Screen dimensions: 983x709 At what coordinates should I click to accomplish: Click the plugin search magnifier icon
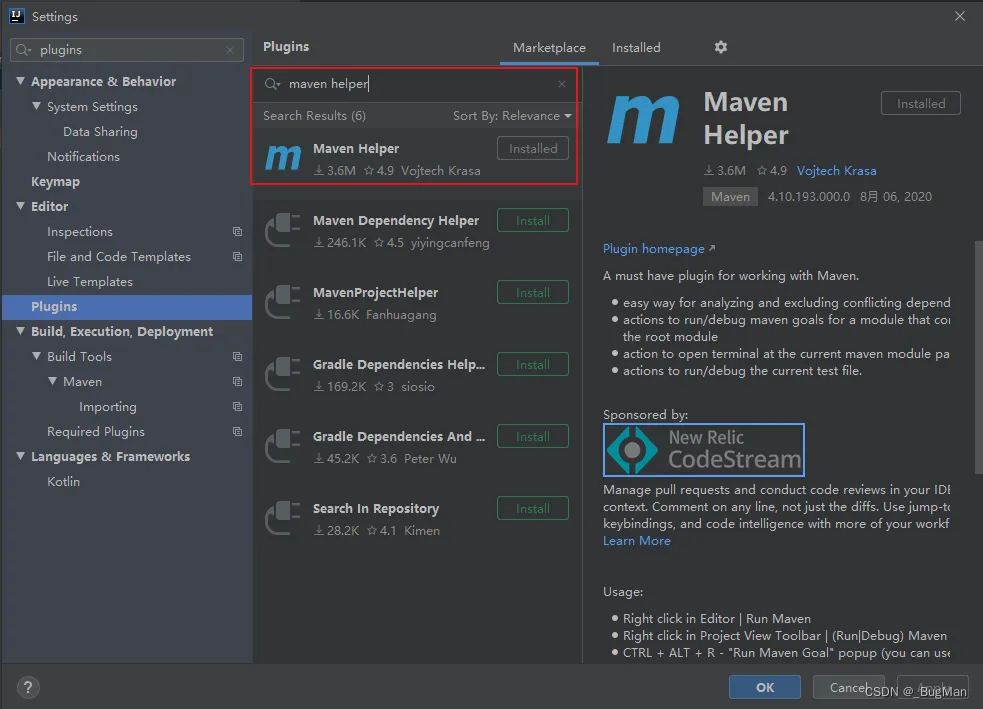(272, 84)
